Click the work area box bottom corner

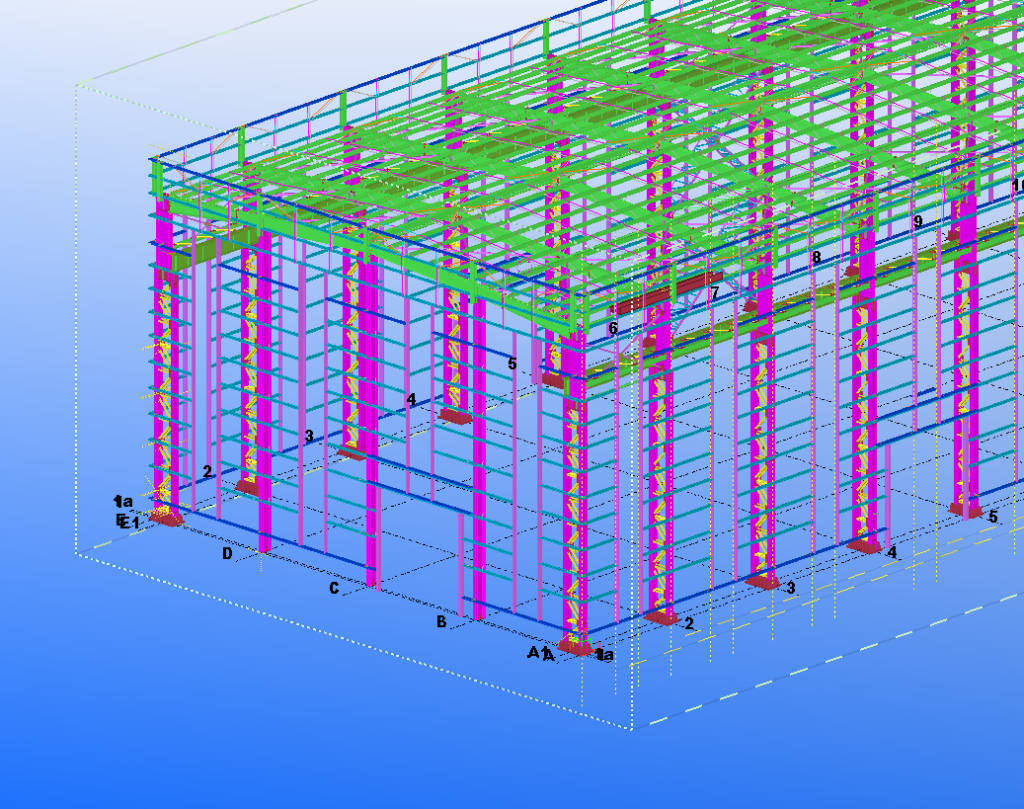point(632,729)
